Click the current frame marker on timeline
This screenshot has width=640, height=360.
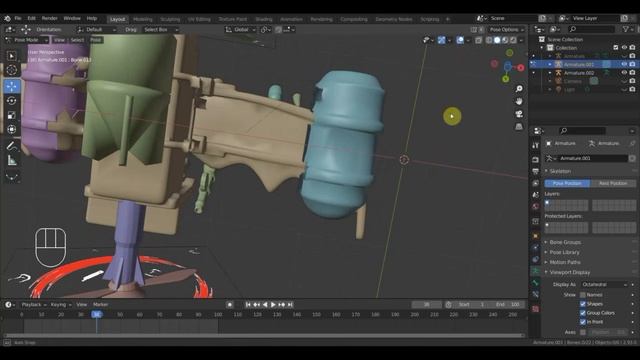(96, 314)
